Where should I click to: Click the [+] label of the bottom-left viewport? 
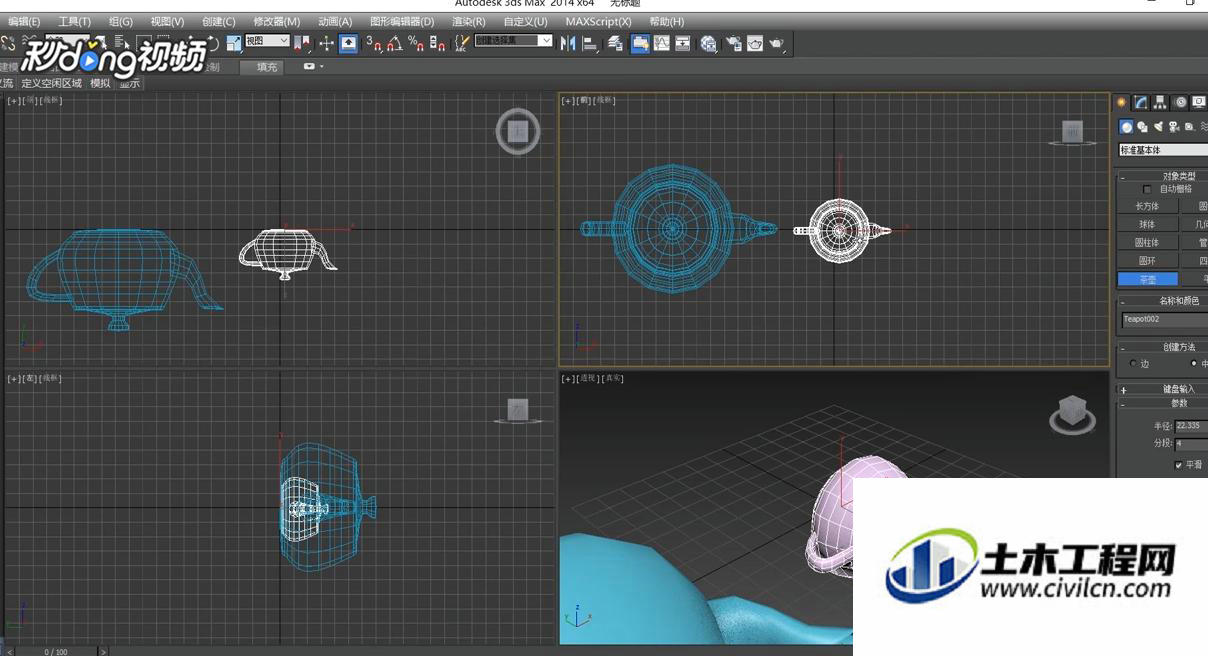click(14, 378)
